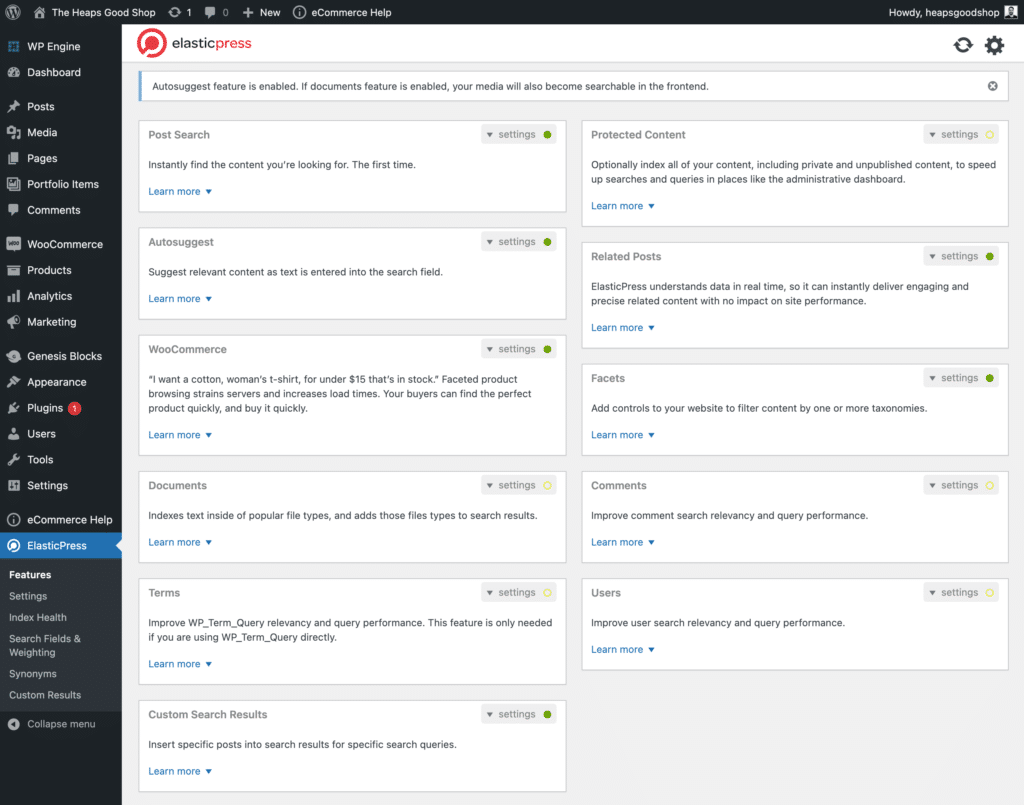Click the user avatar in the admin bar
Image resolution: width=1024 pixels, height=805 pixels.
pos(1011,12)
